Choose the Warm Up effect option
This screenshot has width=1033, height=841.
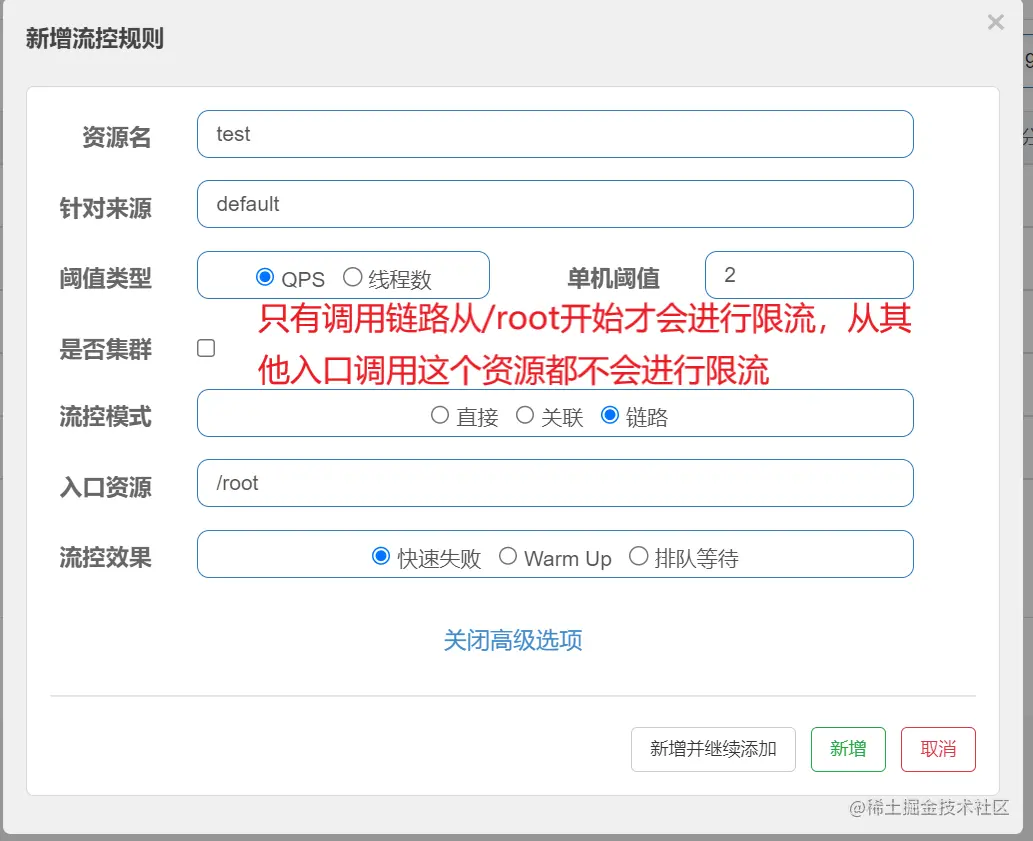[x=508, y=558]
